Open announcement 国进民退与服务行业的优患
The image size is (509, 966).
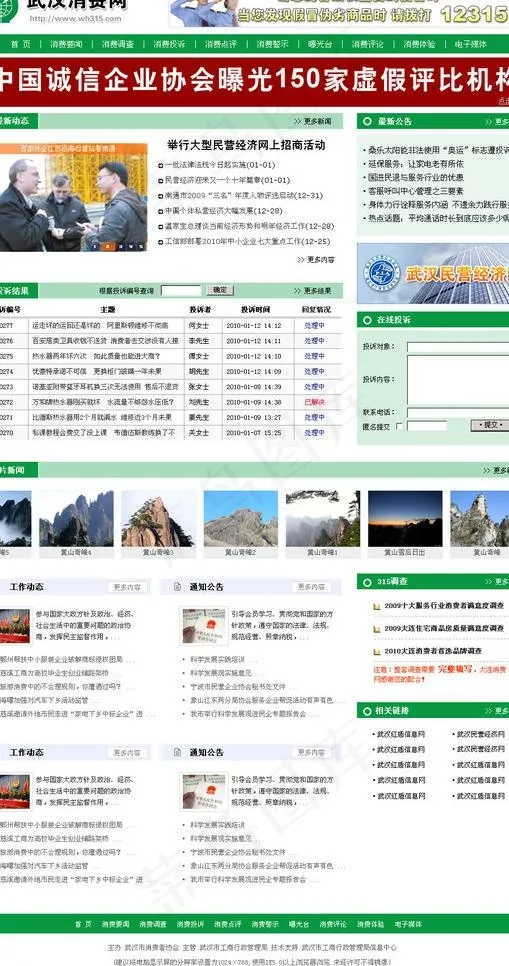(416, 177)
